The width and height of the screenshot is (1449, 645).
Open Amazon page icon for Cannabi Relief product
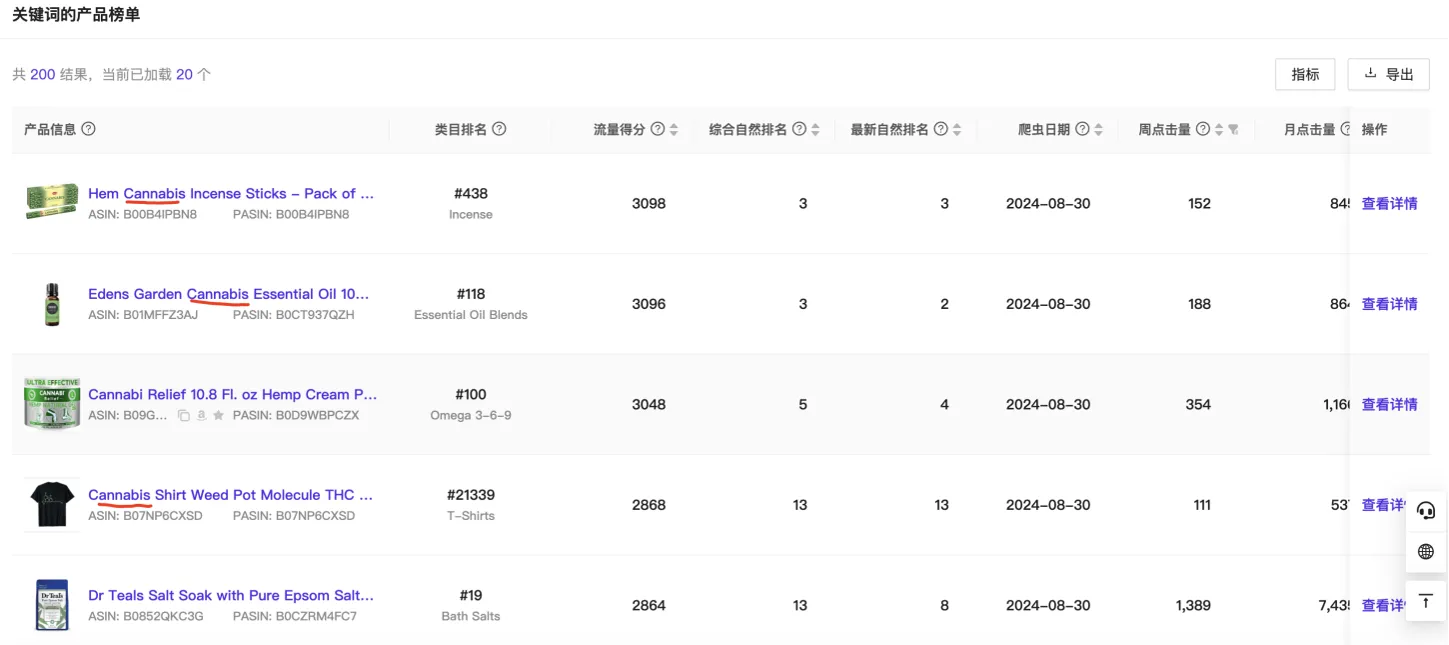click(x=201, y=415)
